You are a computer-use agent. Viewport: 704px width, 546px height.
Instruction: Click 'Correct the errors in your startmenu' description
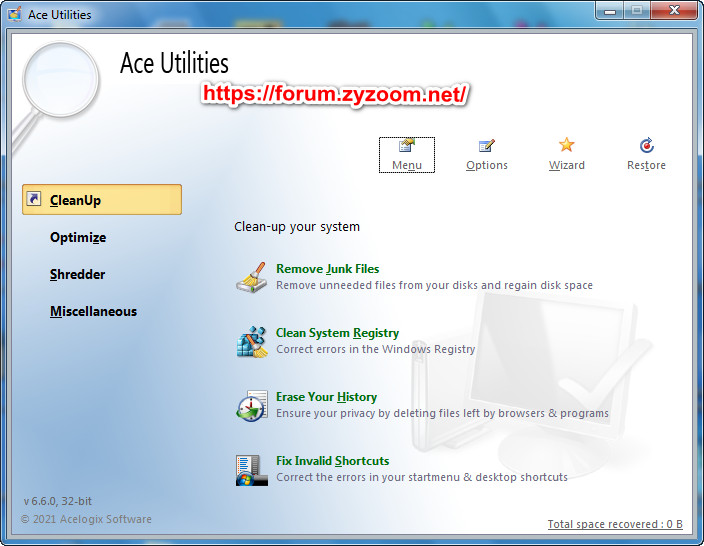(x=422, y=477)
